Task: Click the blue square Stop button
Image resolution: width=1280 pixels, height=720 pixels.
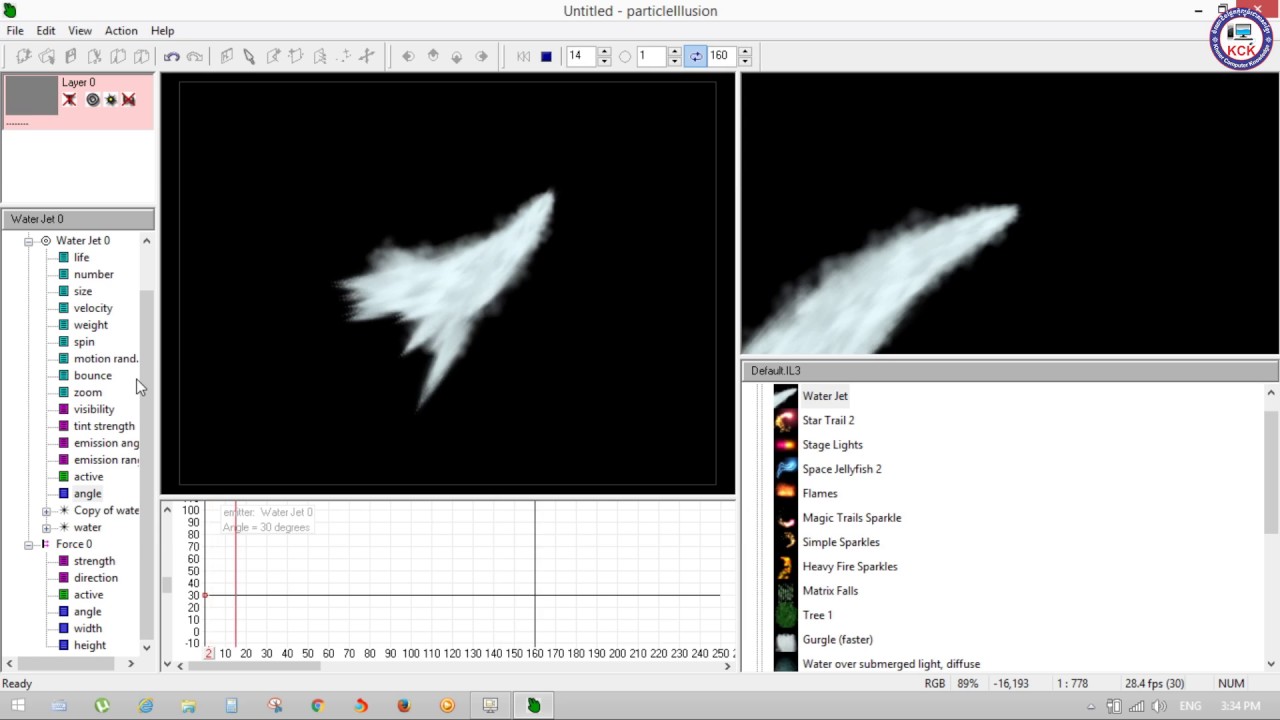Action: pos(546,56)
